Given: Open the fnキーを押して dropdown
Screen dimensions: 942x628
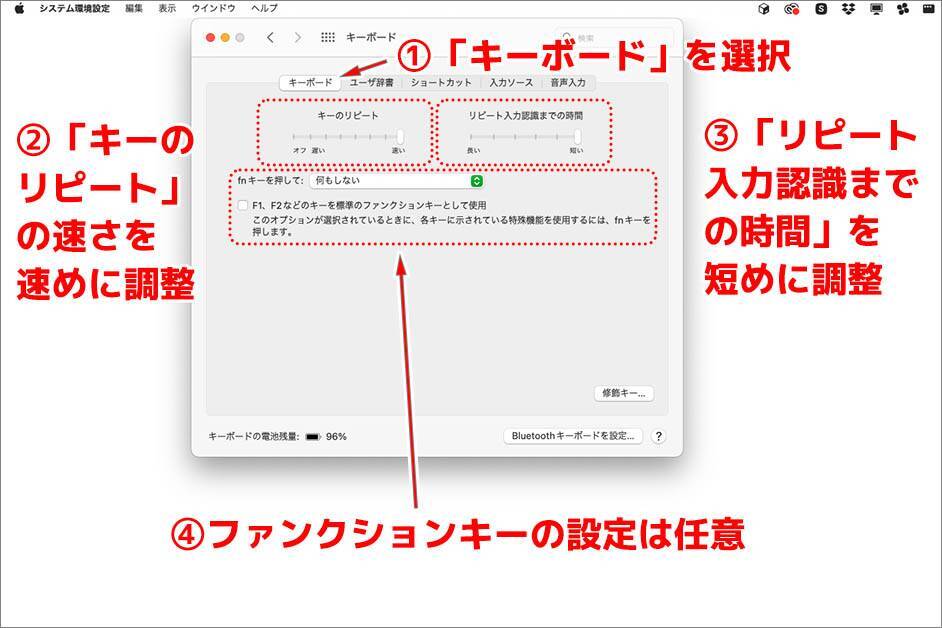Looking at the screenshot, I should point(397,180).
